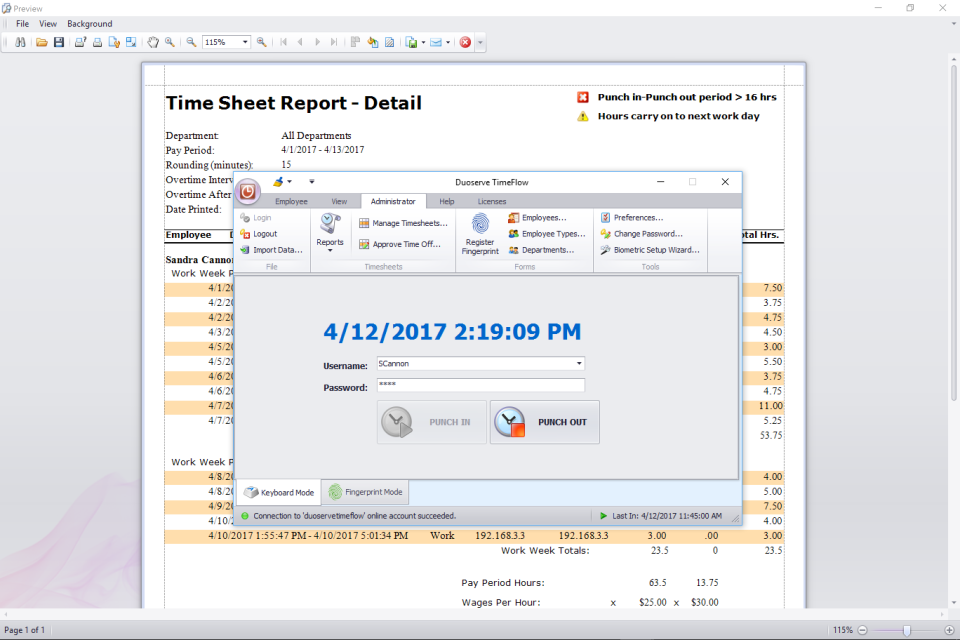Open the 115% zoom level dropdown
Viewport: 960px width, 640px height.
click(x=245, y=42)
